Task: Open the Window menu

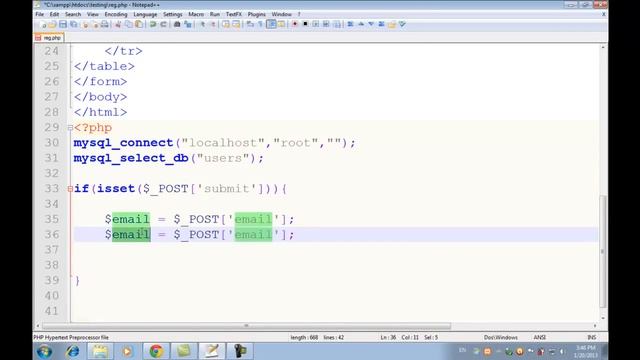Action: point(282,14)
